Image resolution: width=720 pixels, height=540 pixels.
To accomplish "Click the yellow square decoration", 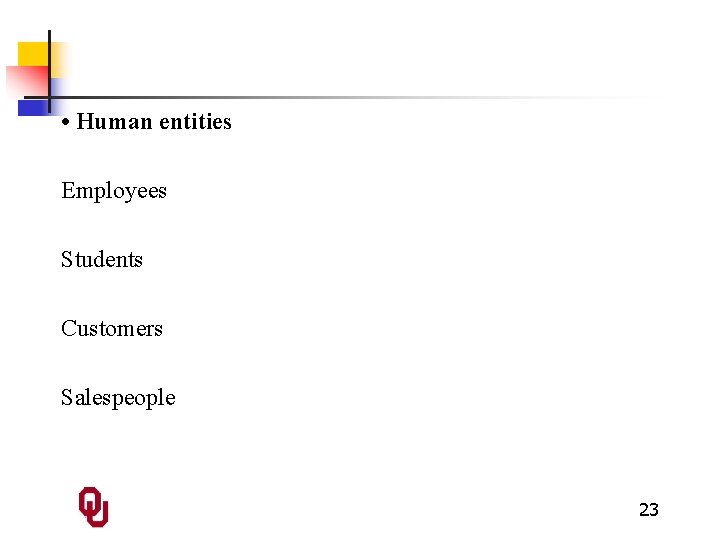I will [34, 54].
